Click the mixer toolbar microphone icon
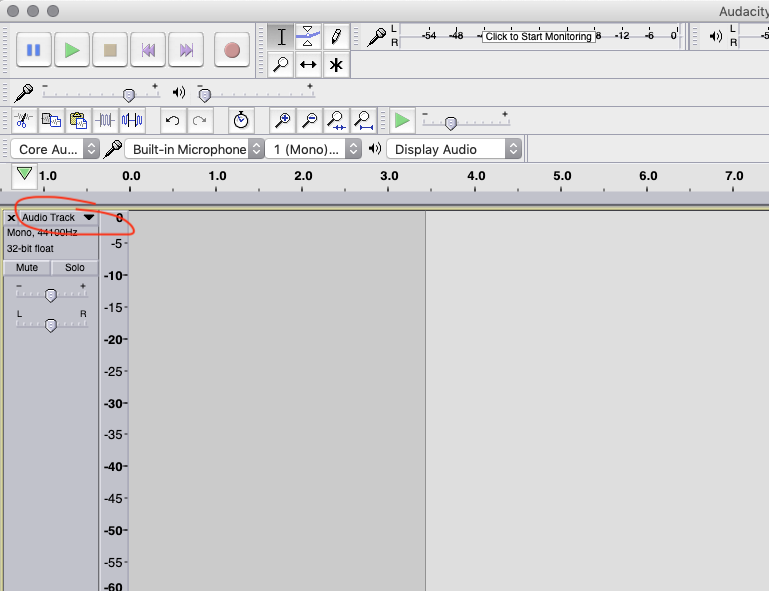Viewport: 769px width, 591px height. point(24,92)
